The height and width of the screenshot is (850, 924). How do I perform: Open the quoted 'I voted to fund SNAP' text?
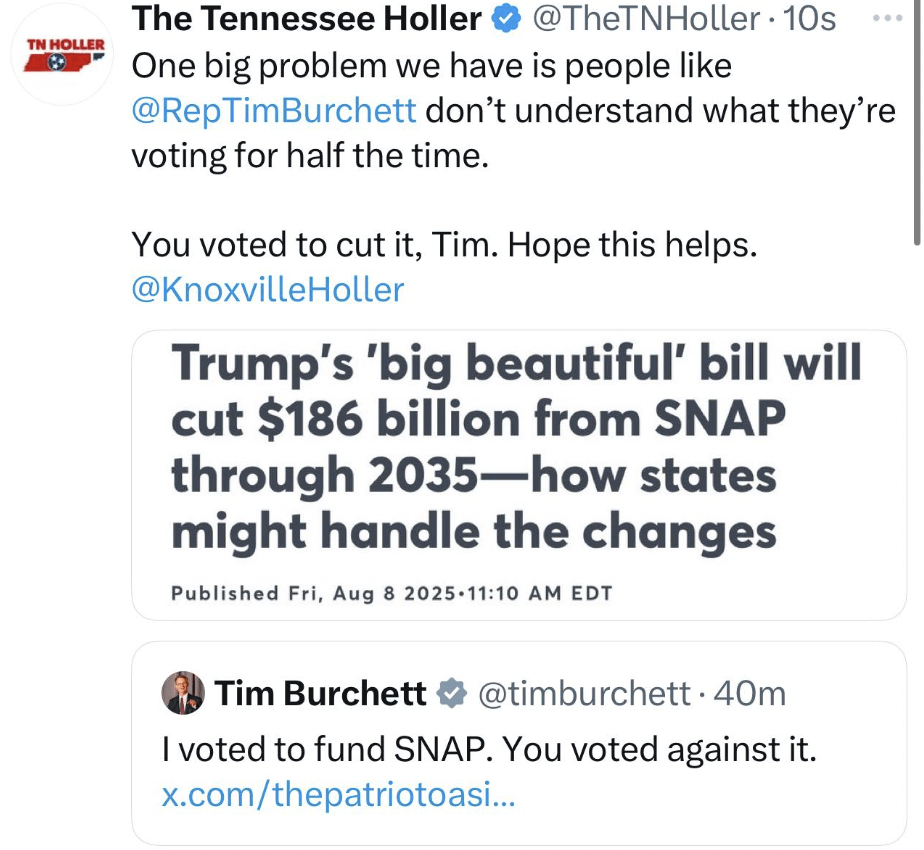pos(489,748)
